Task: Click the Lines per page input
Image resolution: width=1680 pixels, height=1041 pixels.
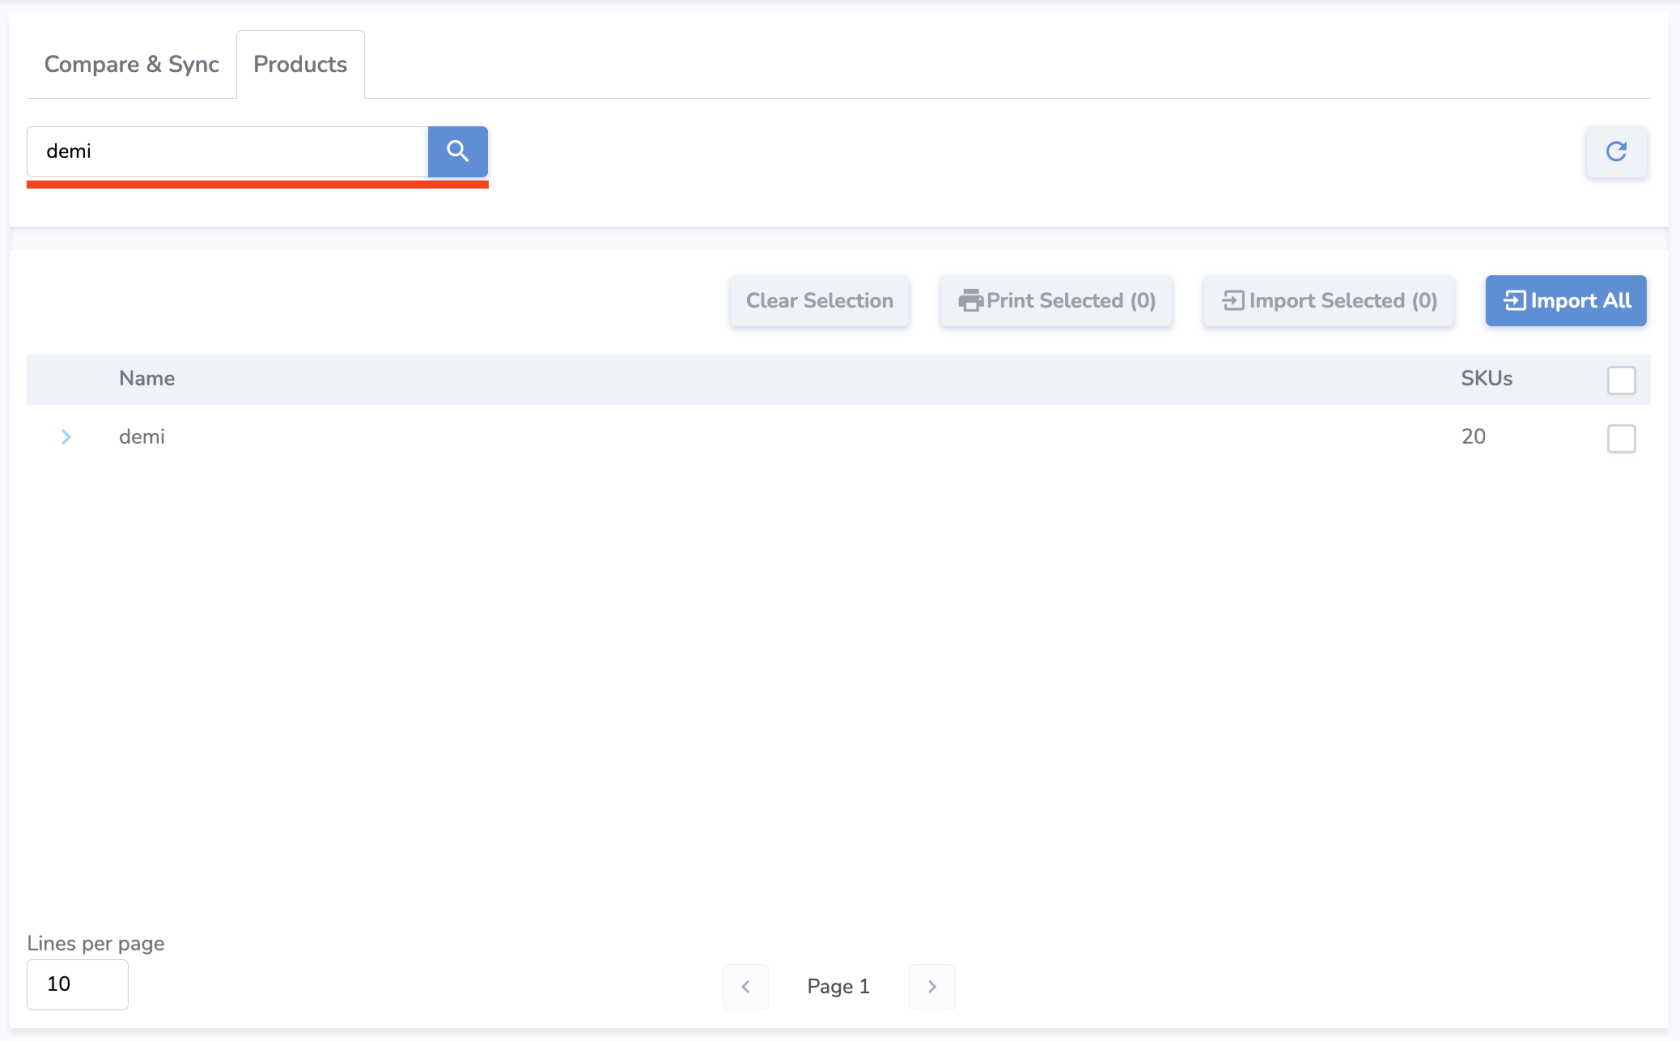Action: pyautogui.click(x=77, y=984)
